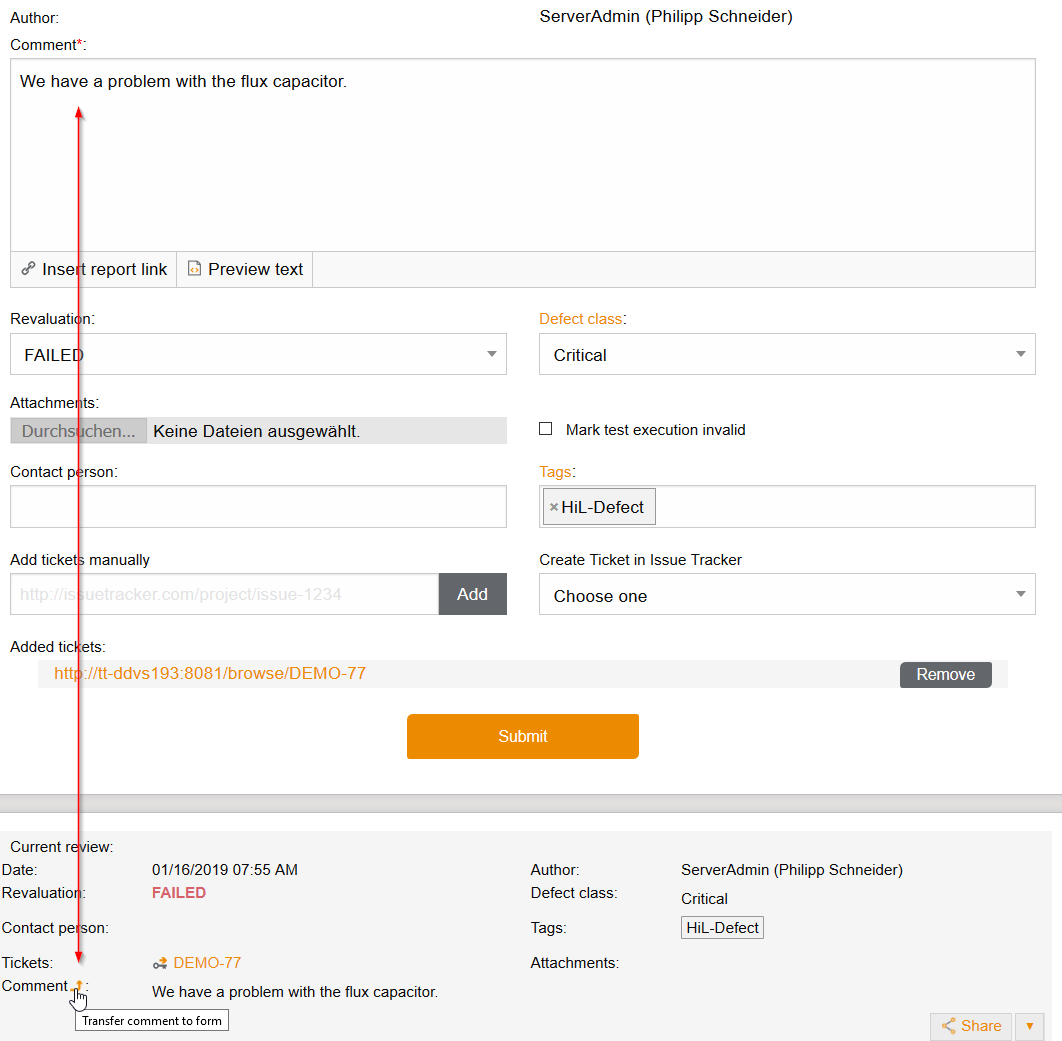
Task: Click the Insert report link chain icon
Action: [x=28, y=269]
